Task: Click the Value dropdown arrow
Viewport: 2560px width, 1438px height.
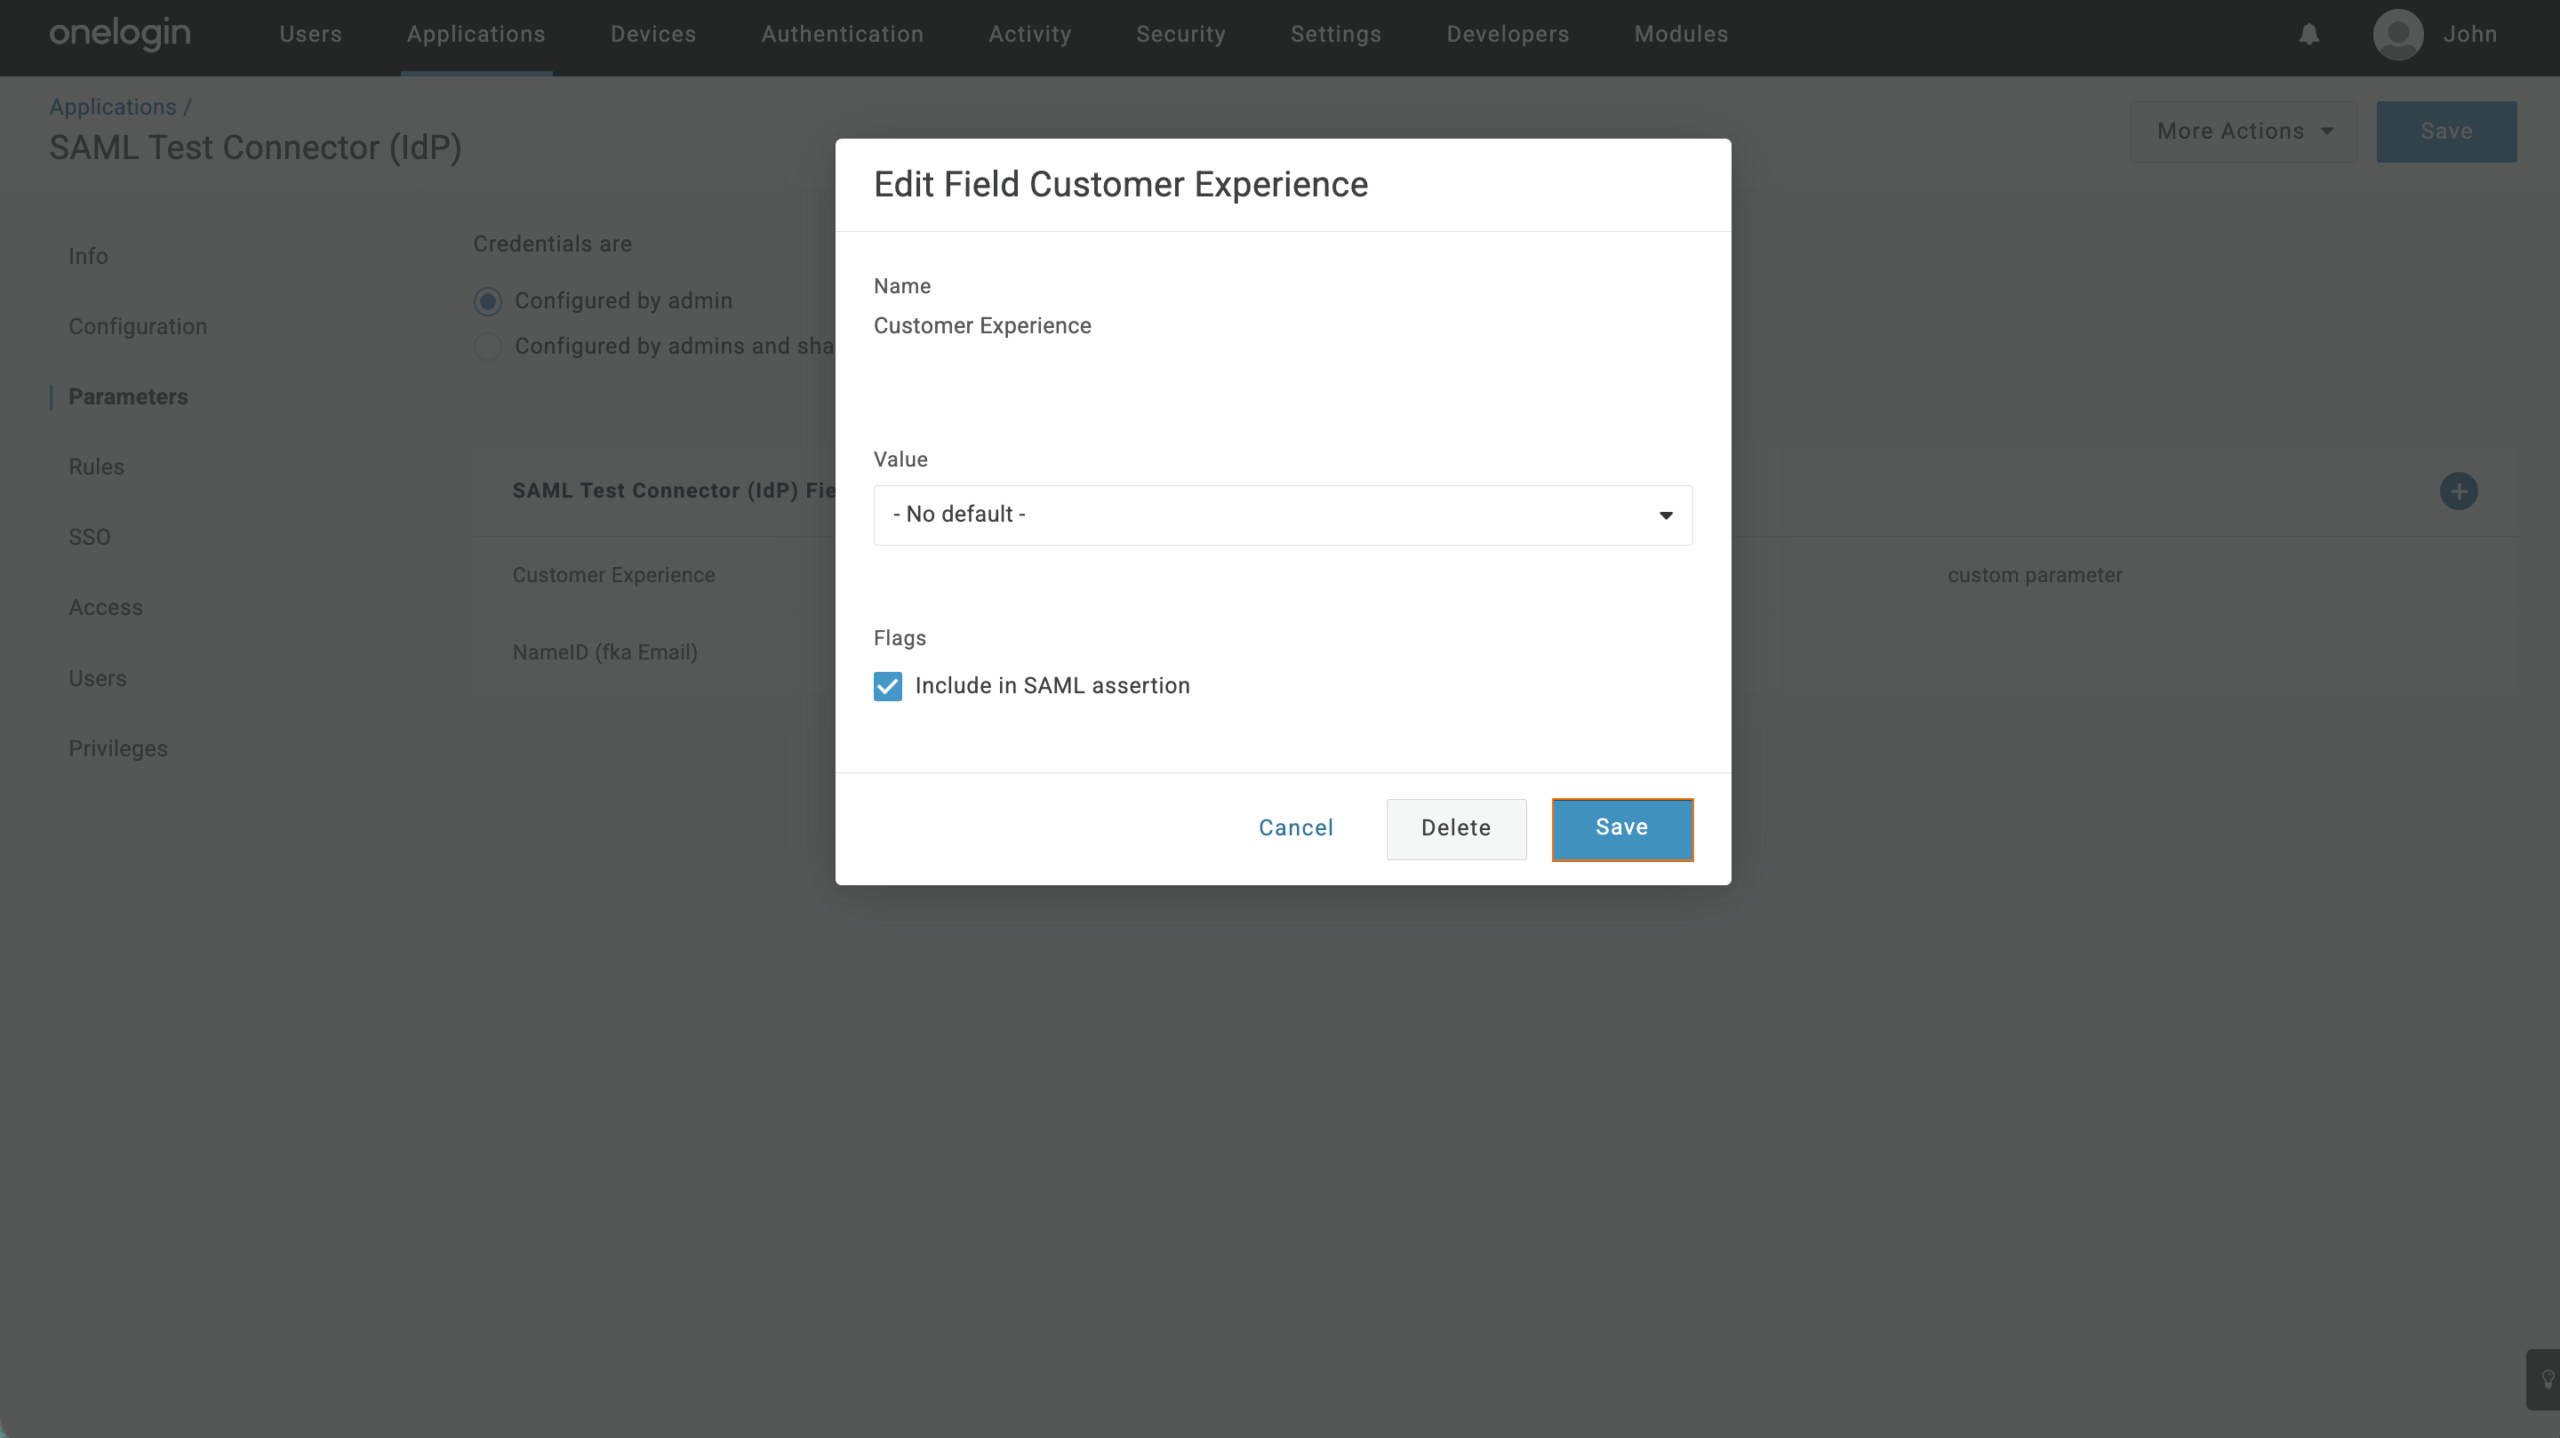Action: click(1665, 516)
